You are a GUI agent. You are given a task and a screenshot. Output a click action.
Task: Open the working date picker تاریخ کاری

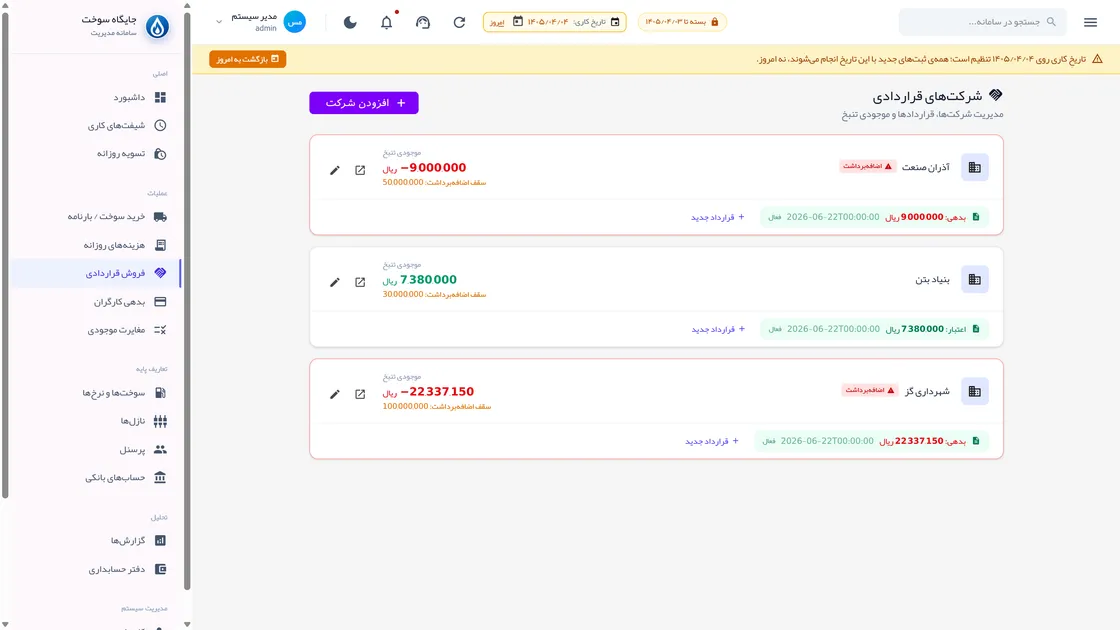554,22
